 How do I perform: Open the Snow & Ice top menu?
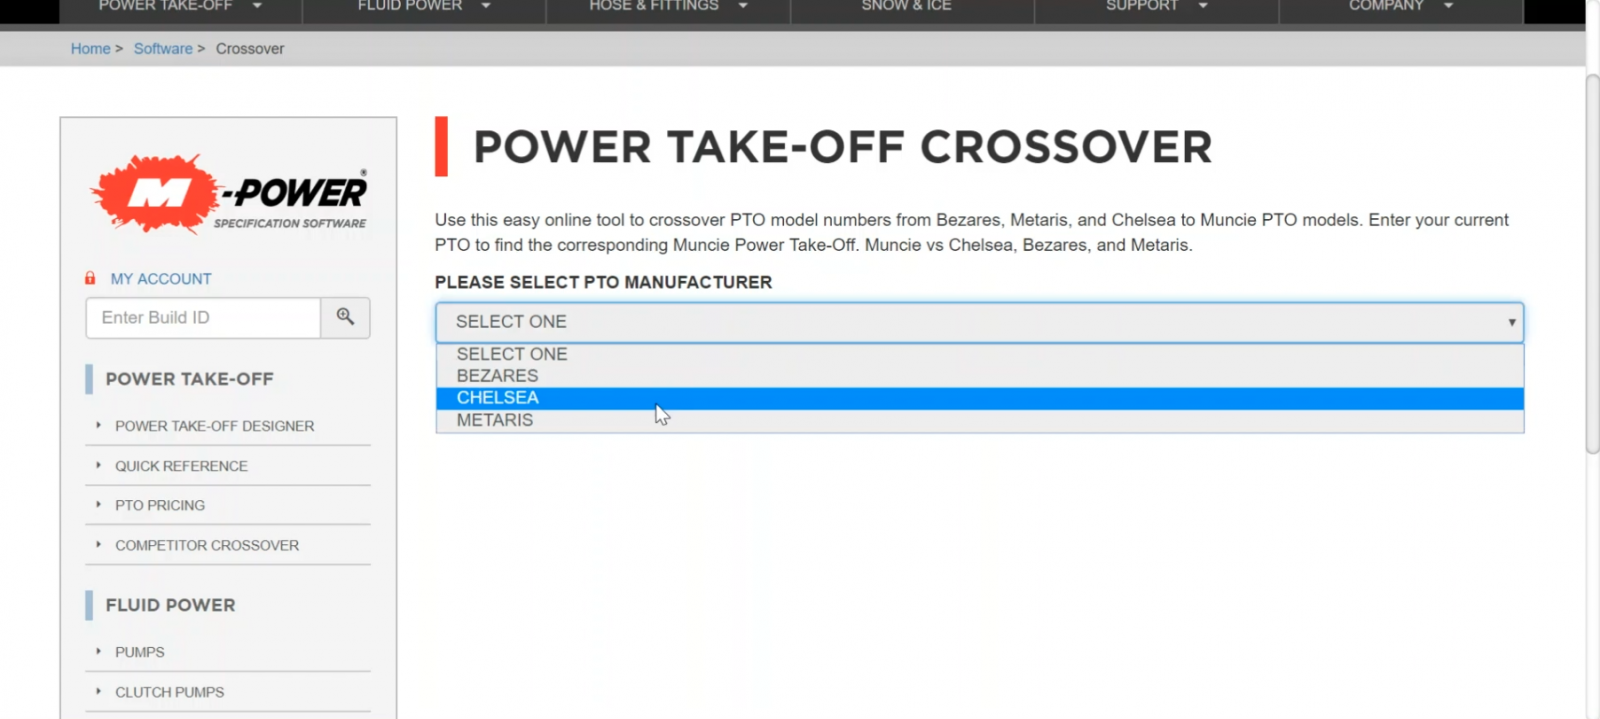(x=907, y=6)
